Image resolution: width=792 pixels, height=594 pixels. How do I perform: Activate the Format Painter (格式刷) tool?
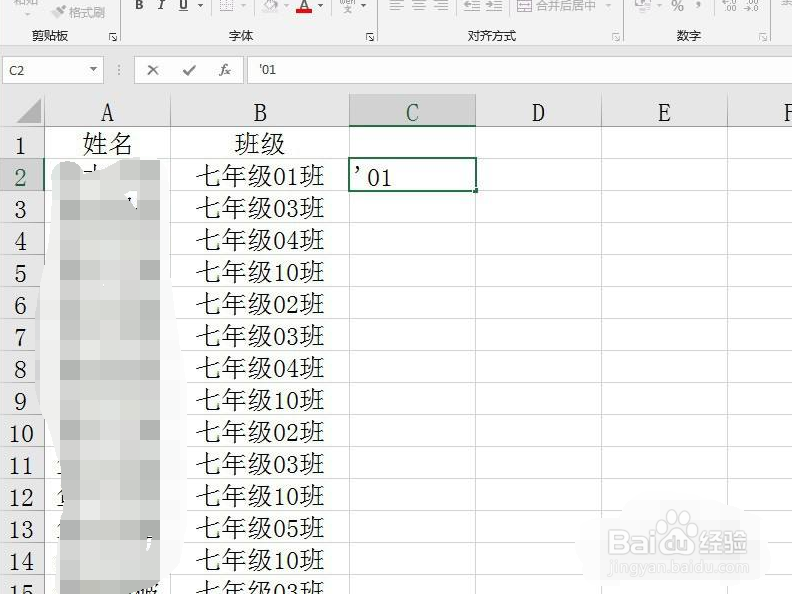click(x=78, y=11)
